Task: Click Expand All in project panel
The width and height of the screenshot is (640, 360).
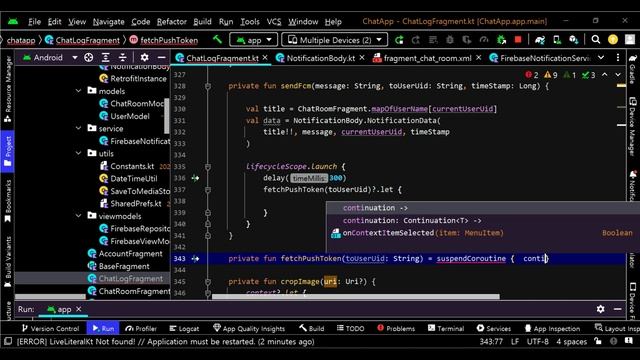Action: [106, 58]
